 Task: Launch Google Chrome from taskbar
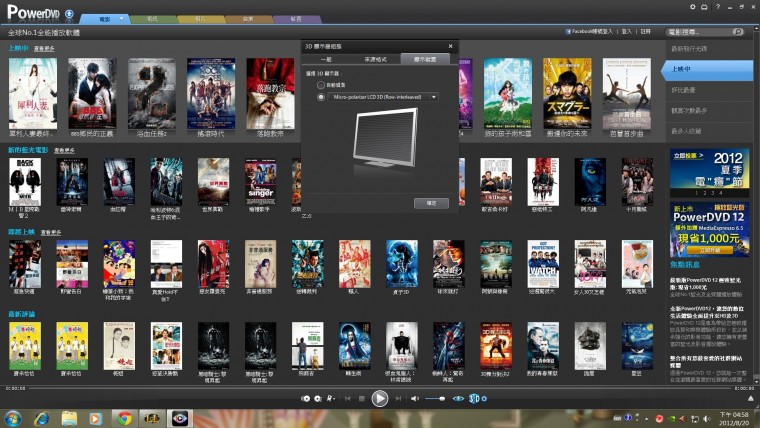[x=124, y=418]
